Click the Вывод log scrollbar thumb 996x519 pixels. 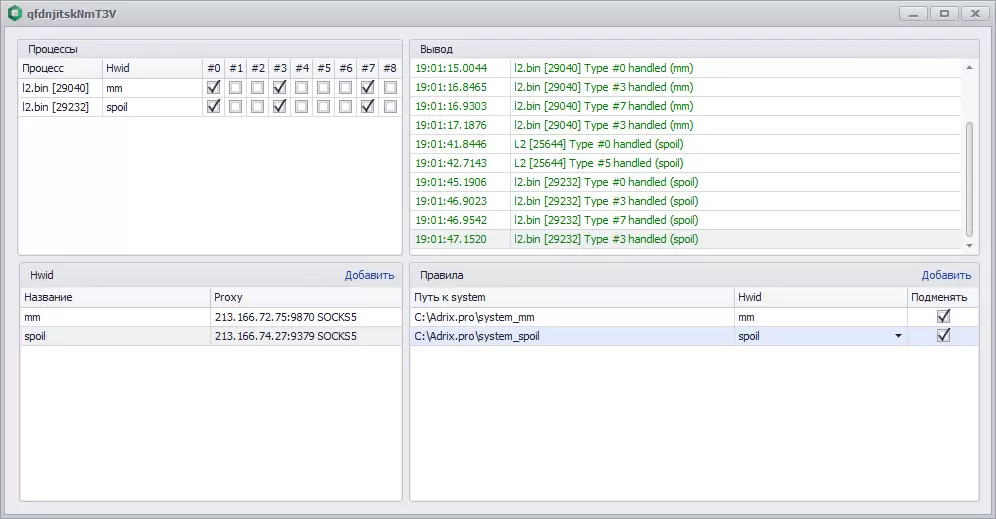point(969,179)
